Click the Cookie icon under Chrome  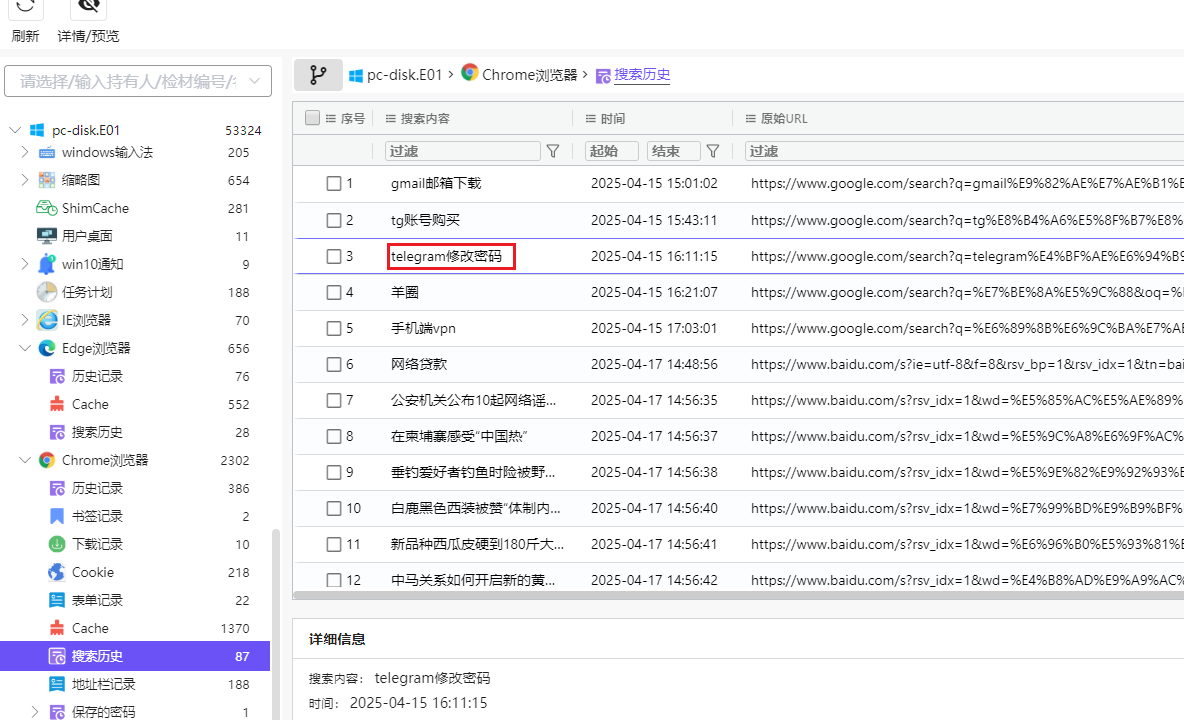[x=57, y=572]
